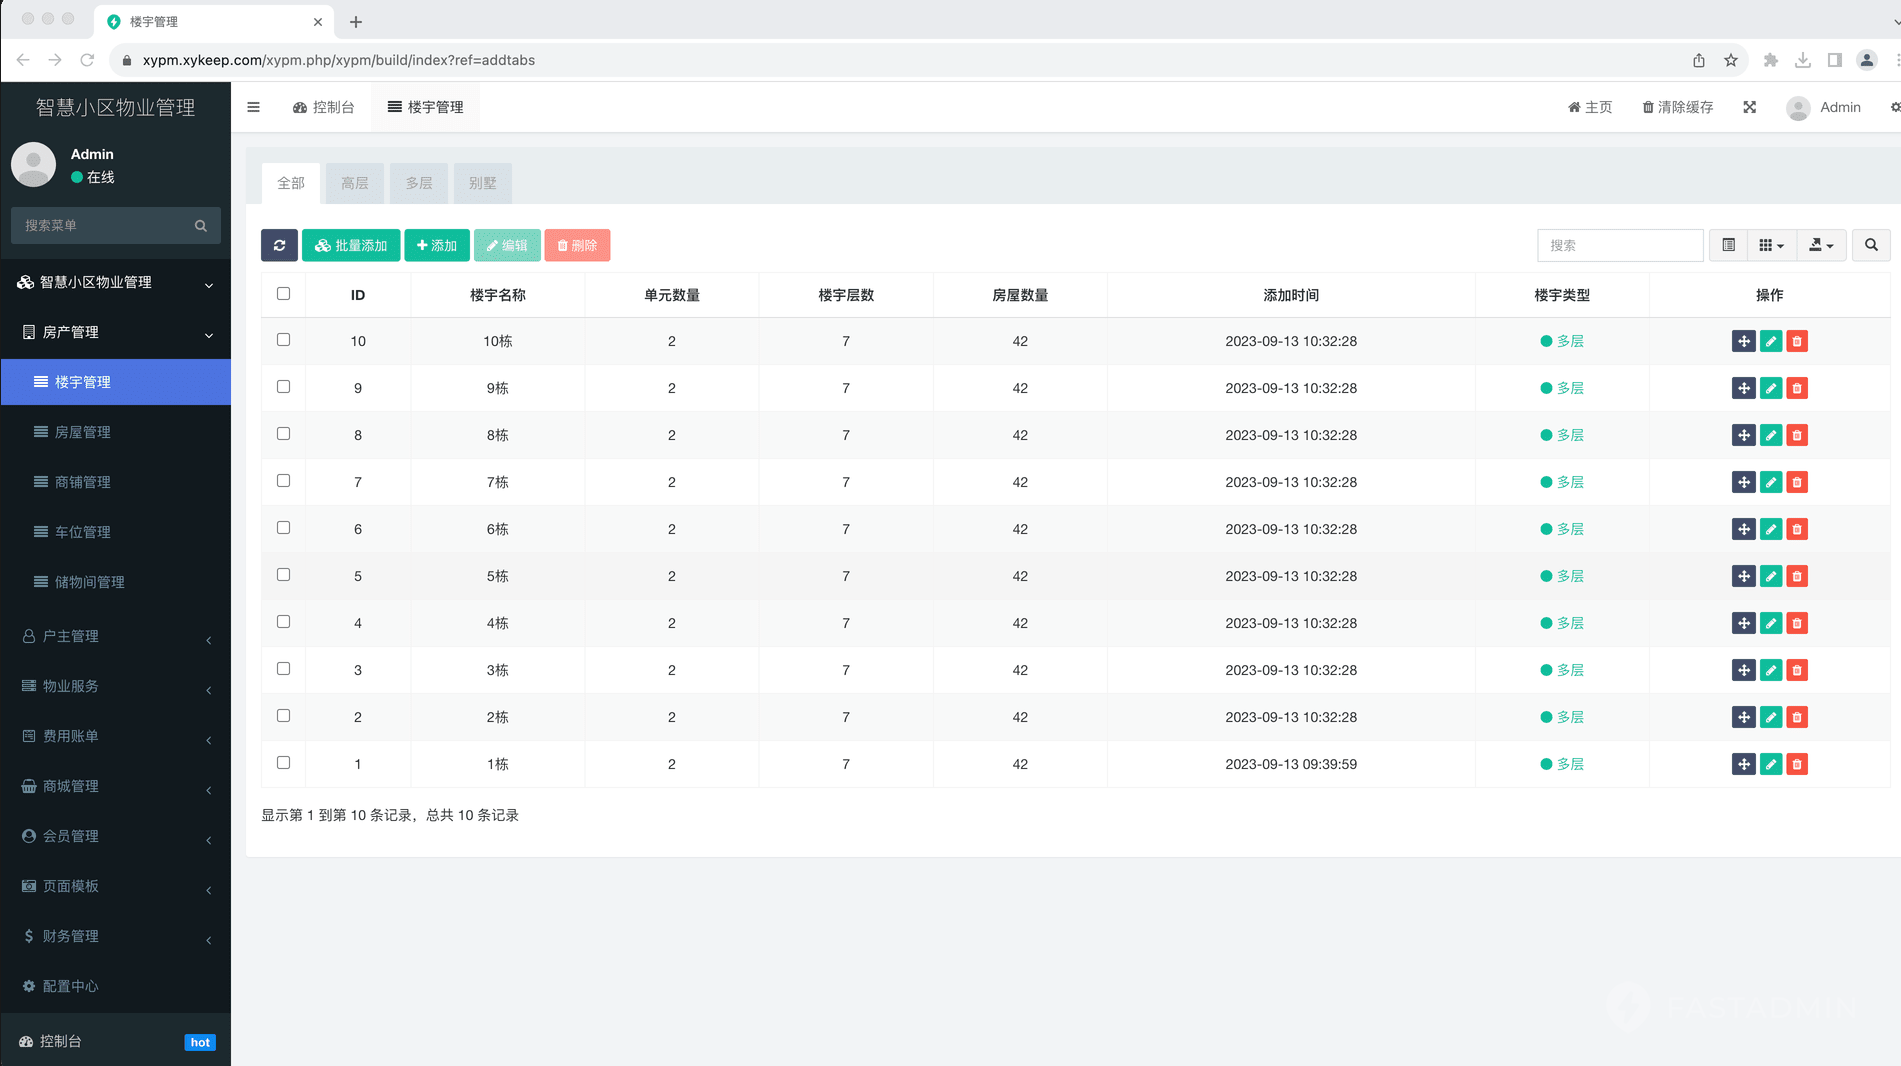1901x1066 pixels.
Task: Enter fullscreen using the expand icon
Action: pos(1749,107)
